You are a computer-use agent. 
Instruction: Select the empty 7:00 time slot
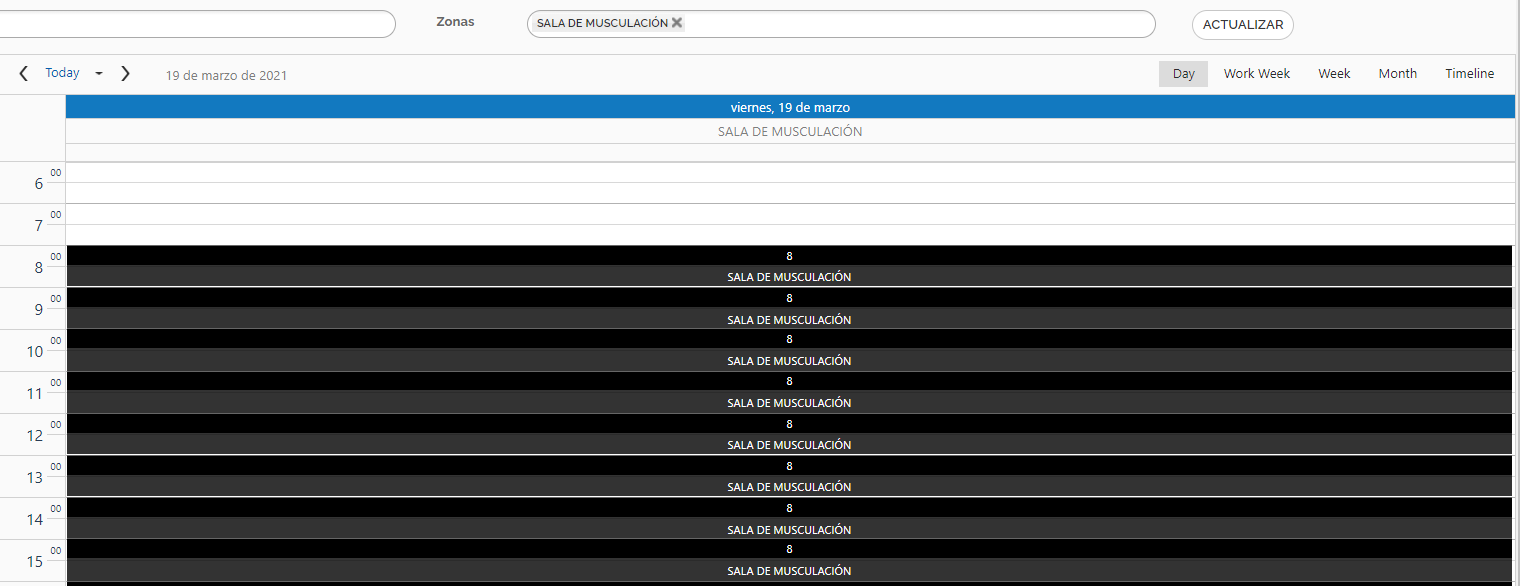click(x=790, y=215)
